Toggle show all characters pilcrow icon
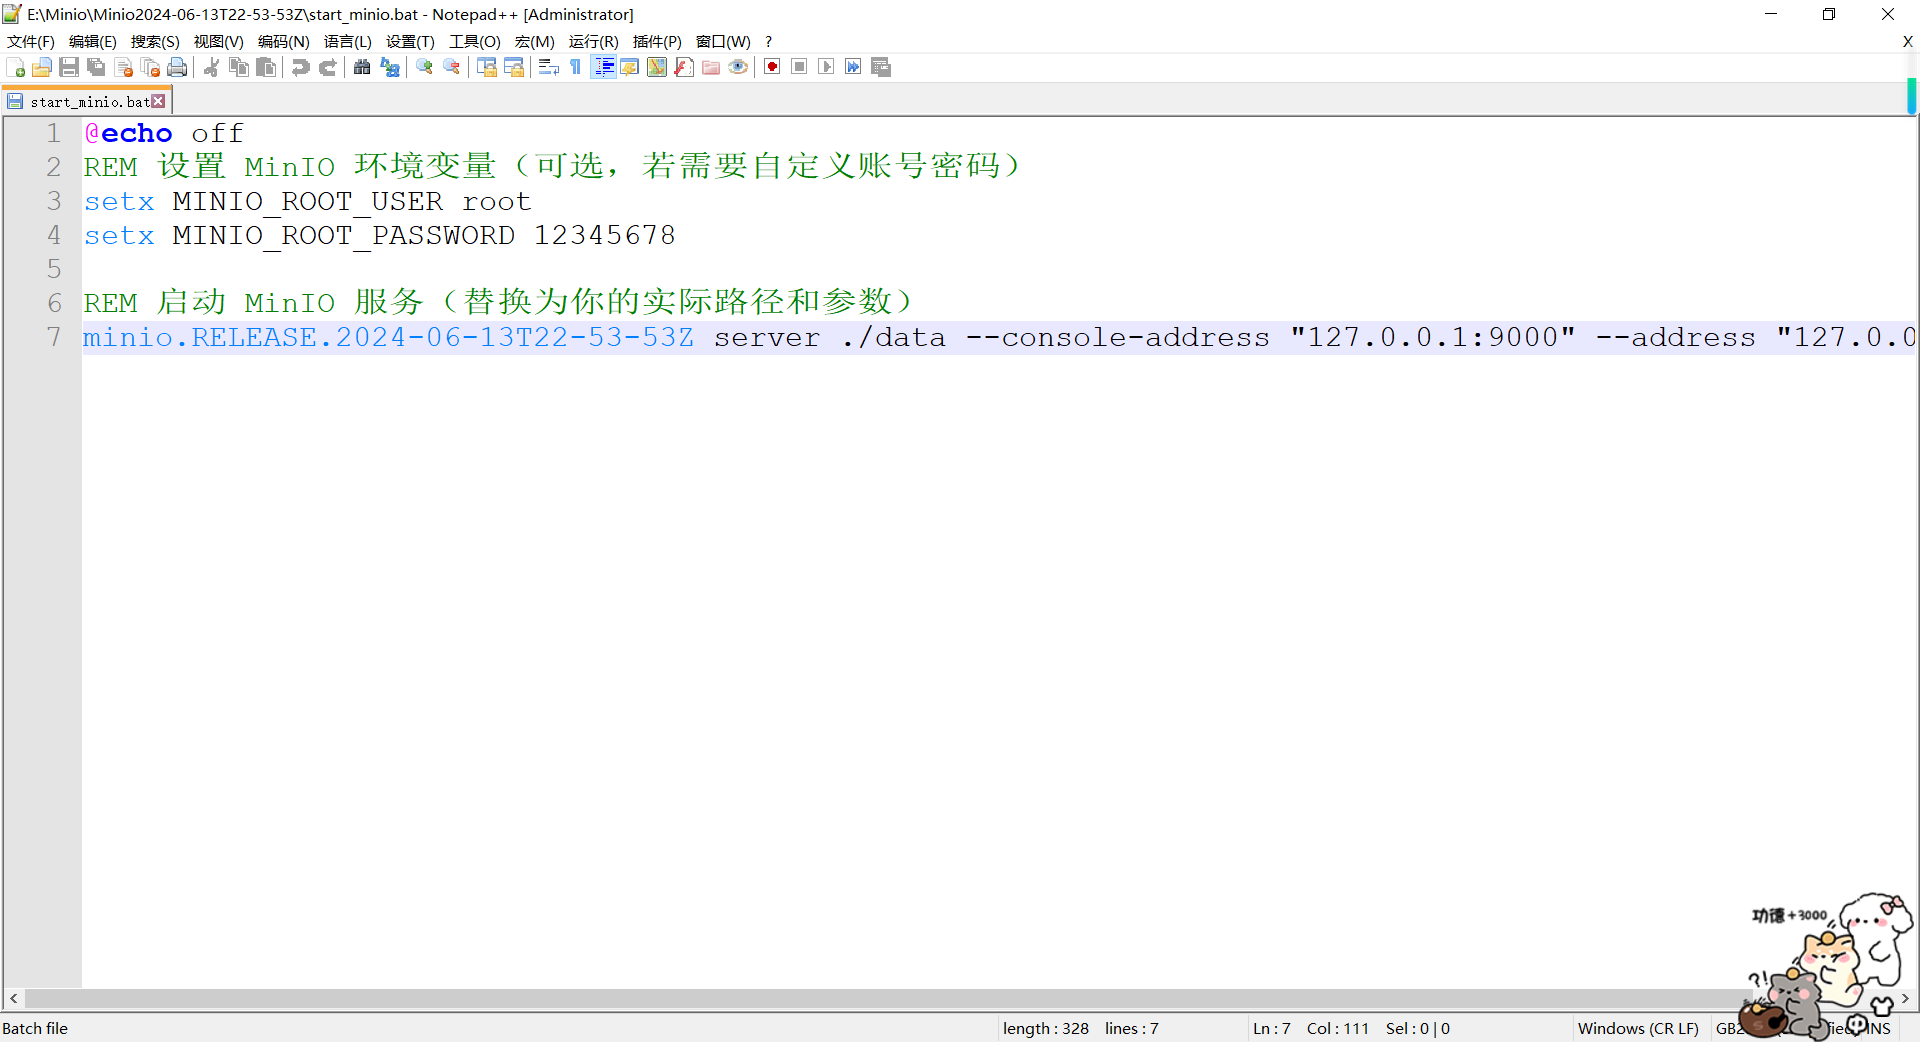This screenshot has height=1042, width=1920. coord(575,67)
